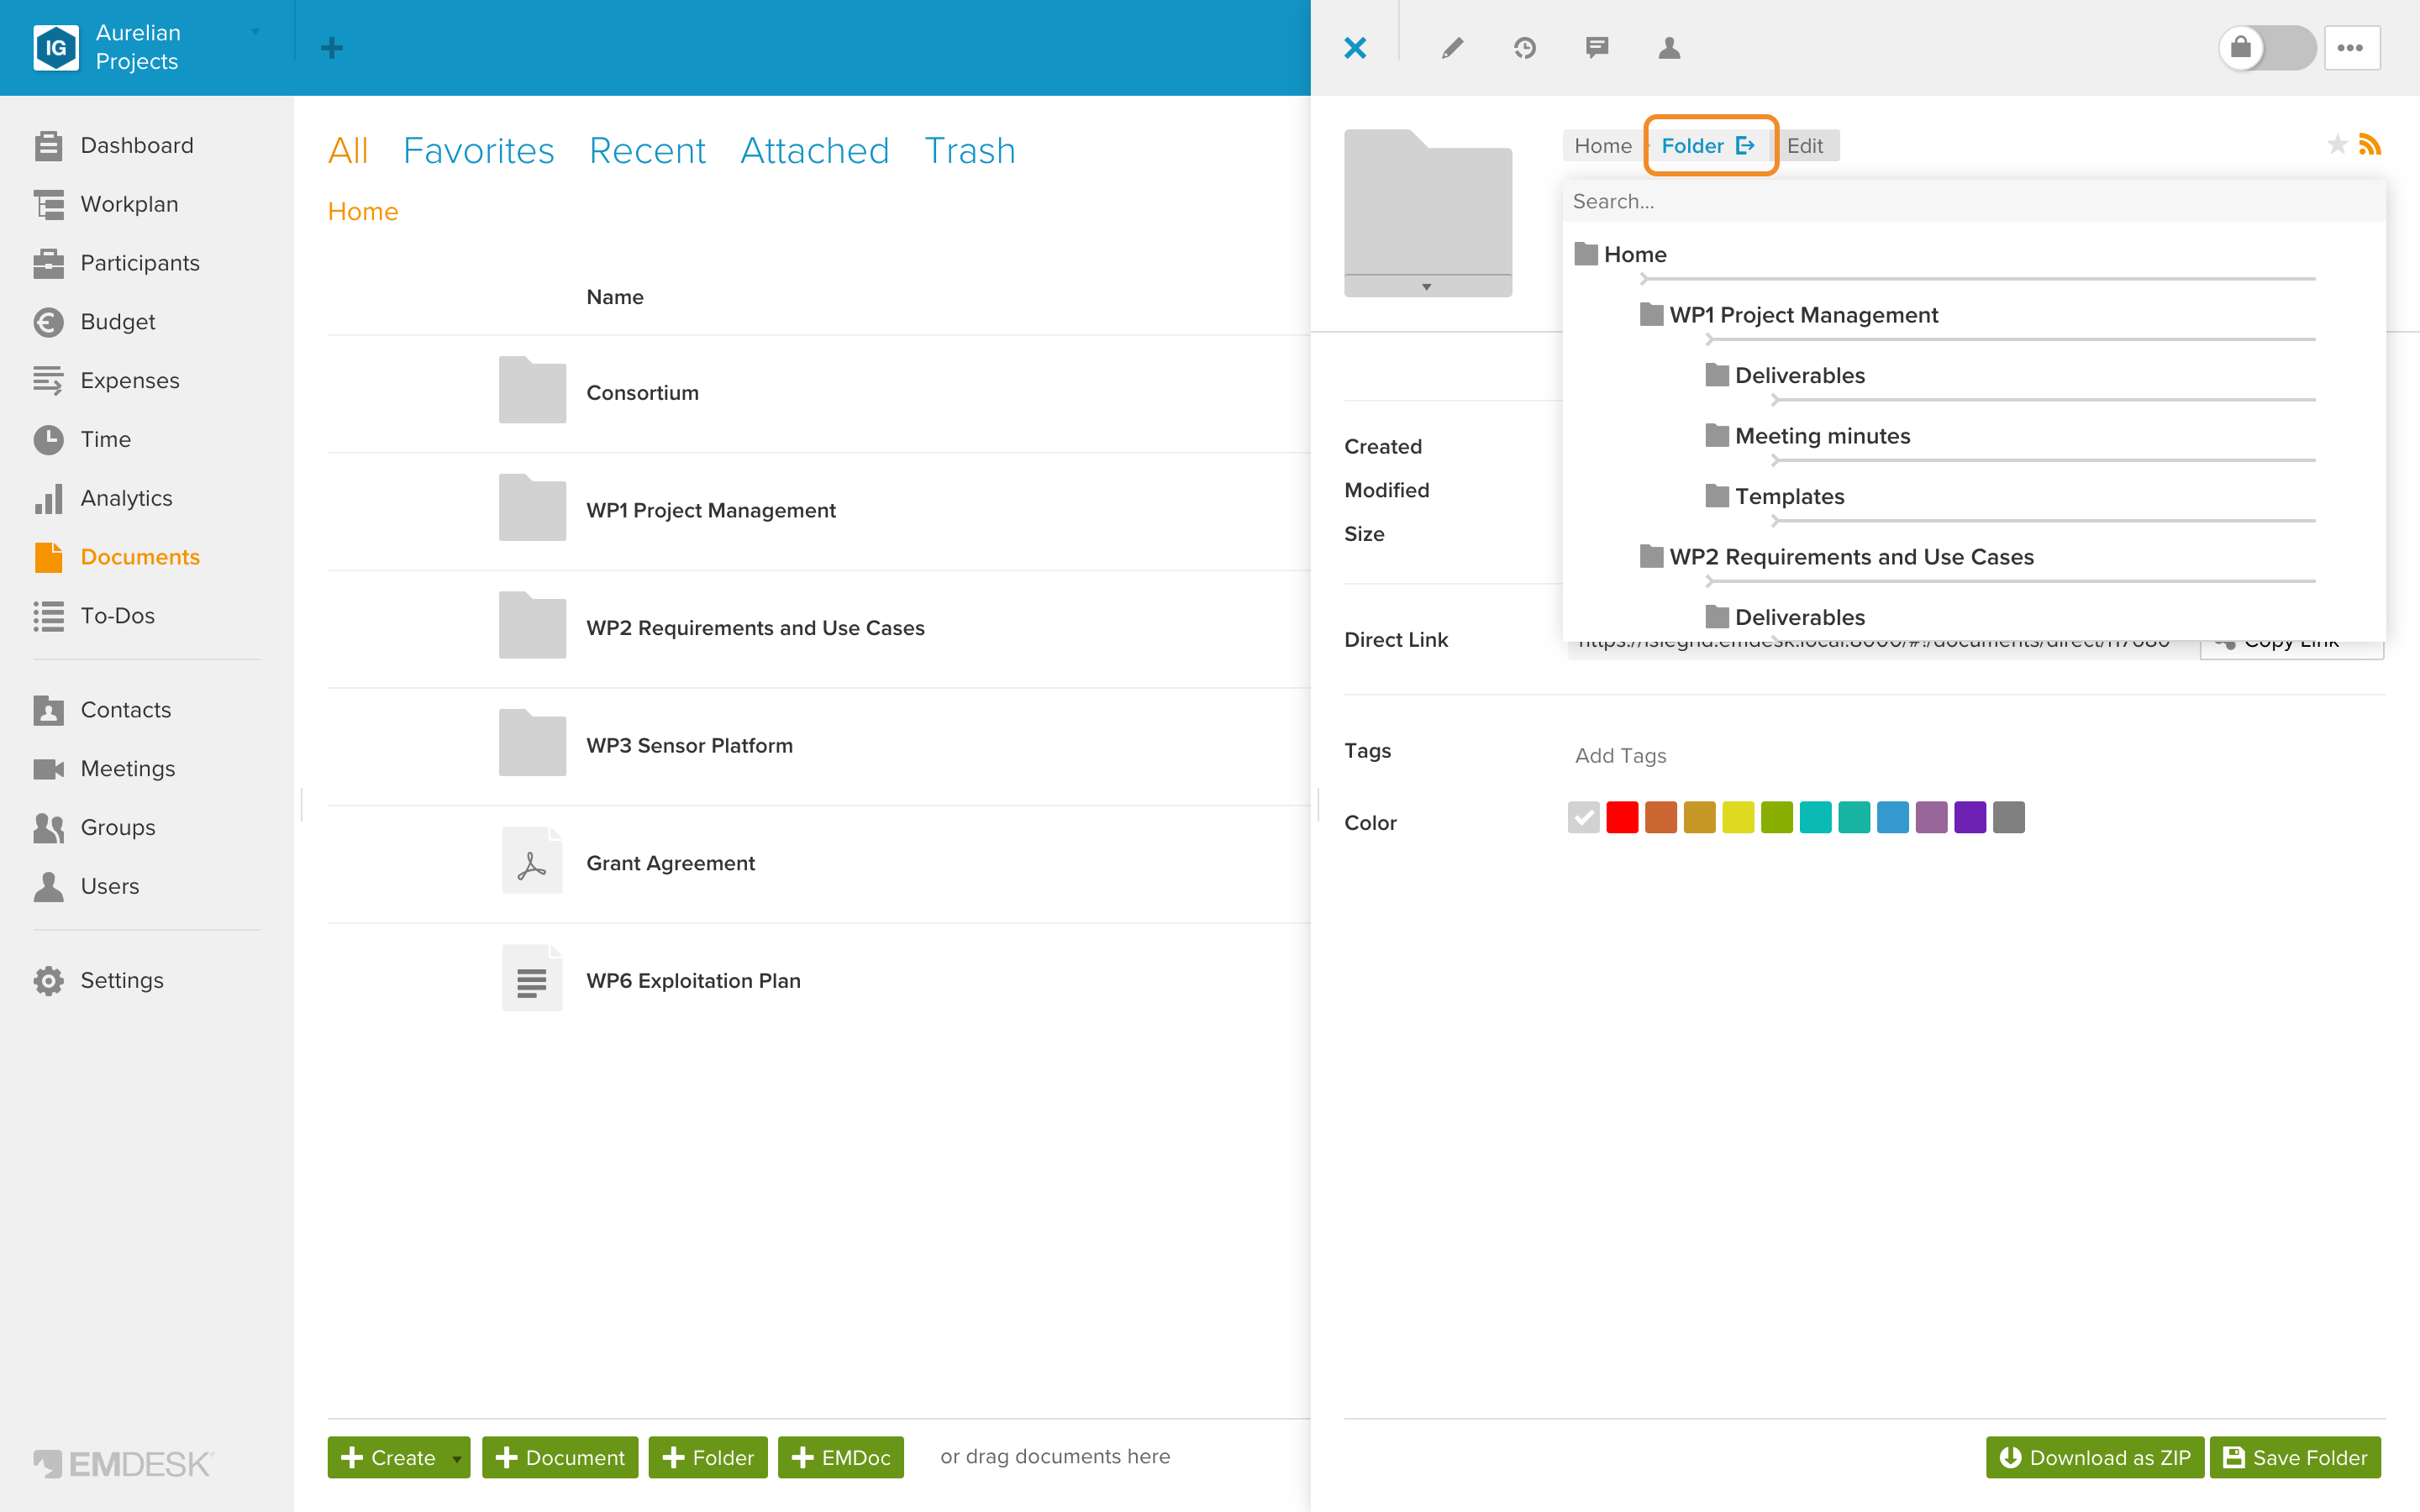The height and width of the screenshot is (1512, 2420).
Task: Click the folder search field
Action: (x=1973, y=202)
